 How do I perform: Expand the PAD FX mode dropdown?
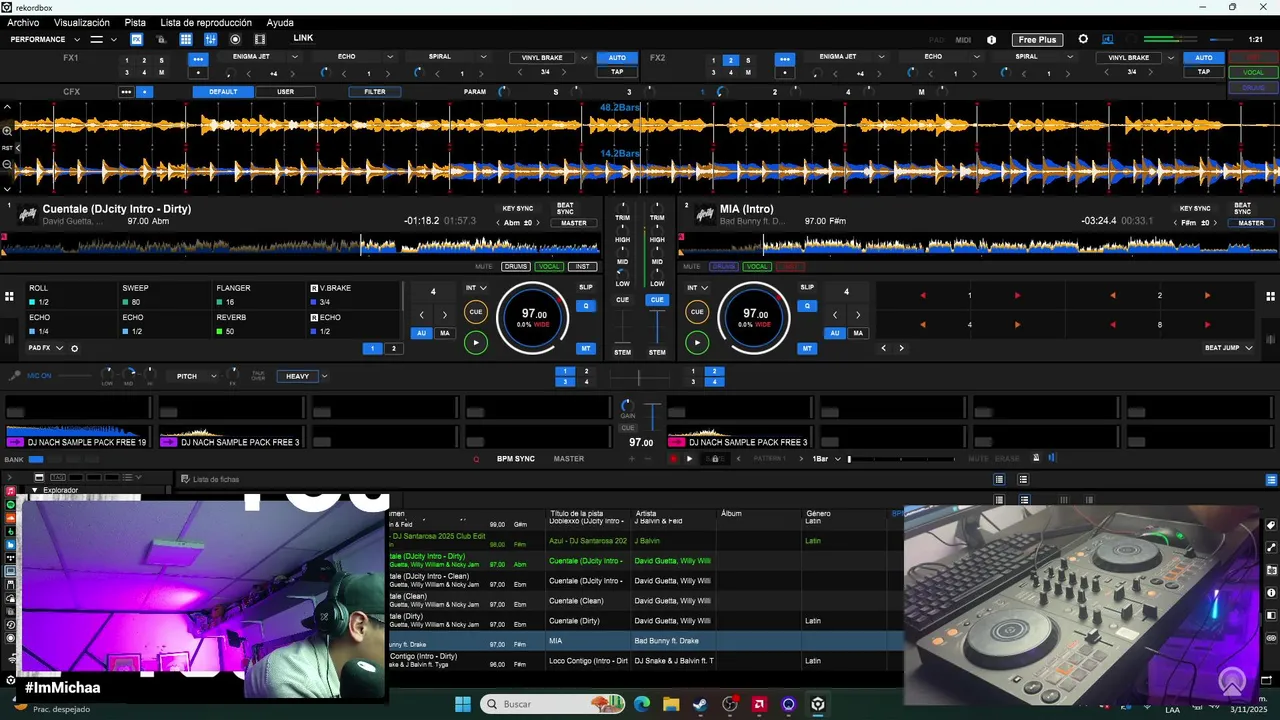click(x=59, y=348)
